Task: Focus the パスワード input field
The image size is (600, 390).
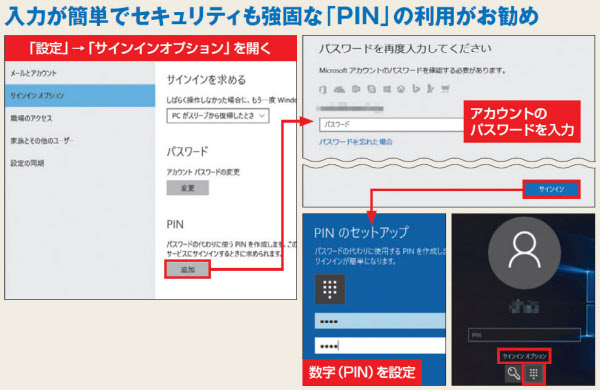Action: click(x=391, y=124)
